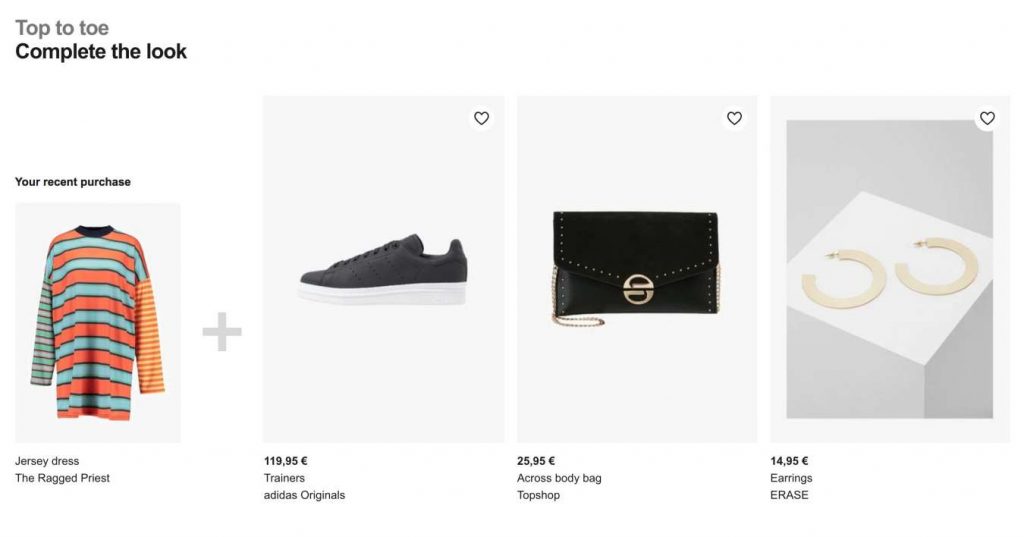The width and height of the screenshot is (1024, 537).
Task: Open the Topshop brand link
Action: (x=538, y=495)
